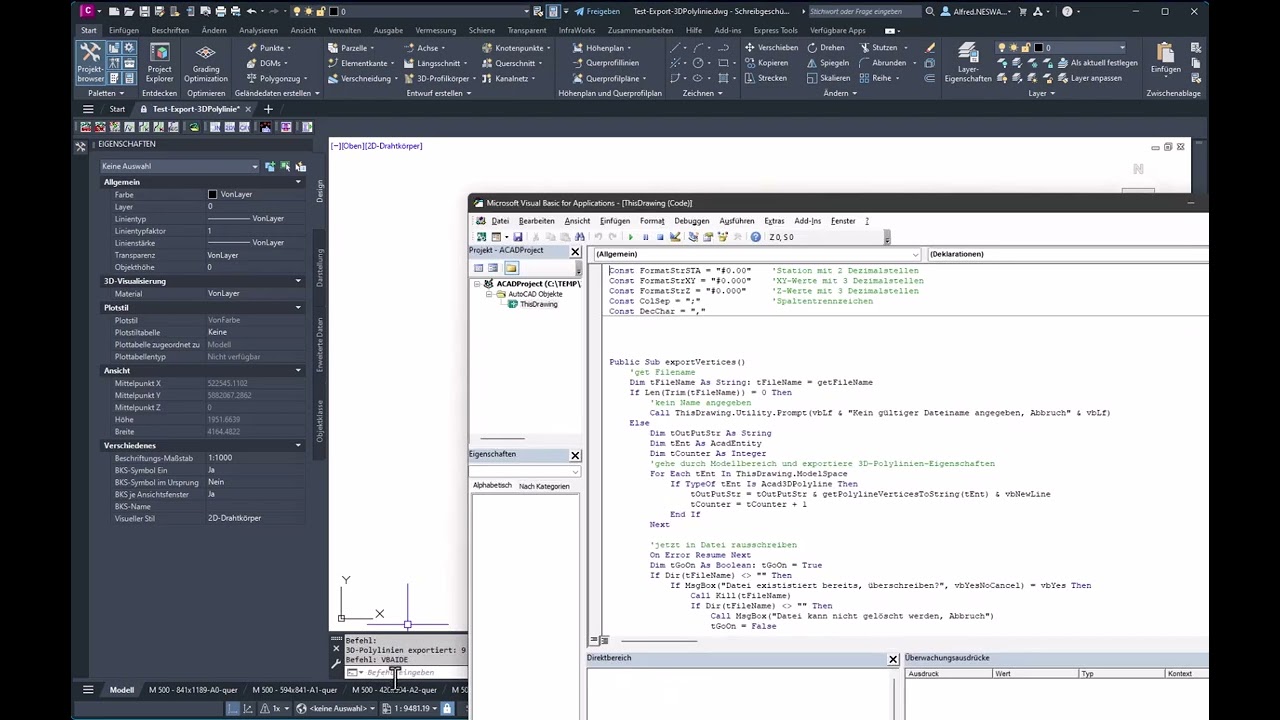Stop and reset the VBA macro
This screenshot has width=1280, height=720.
(x=660, y=237)
